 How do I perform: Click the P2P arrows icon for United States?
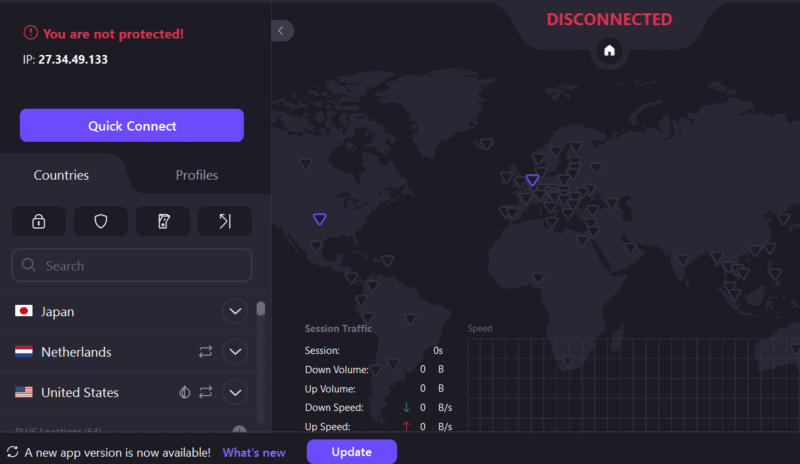tap(206, 393)
